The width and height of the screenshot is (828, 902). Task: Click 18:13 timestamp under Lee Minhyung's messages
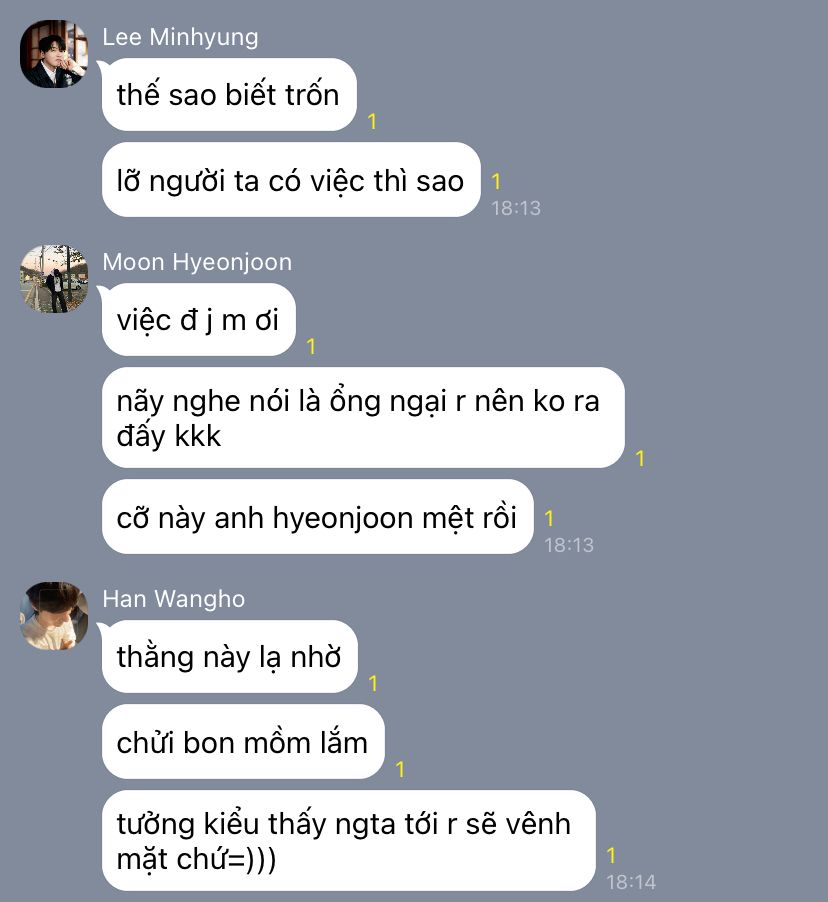[516, 208]
